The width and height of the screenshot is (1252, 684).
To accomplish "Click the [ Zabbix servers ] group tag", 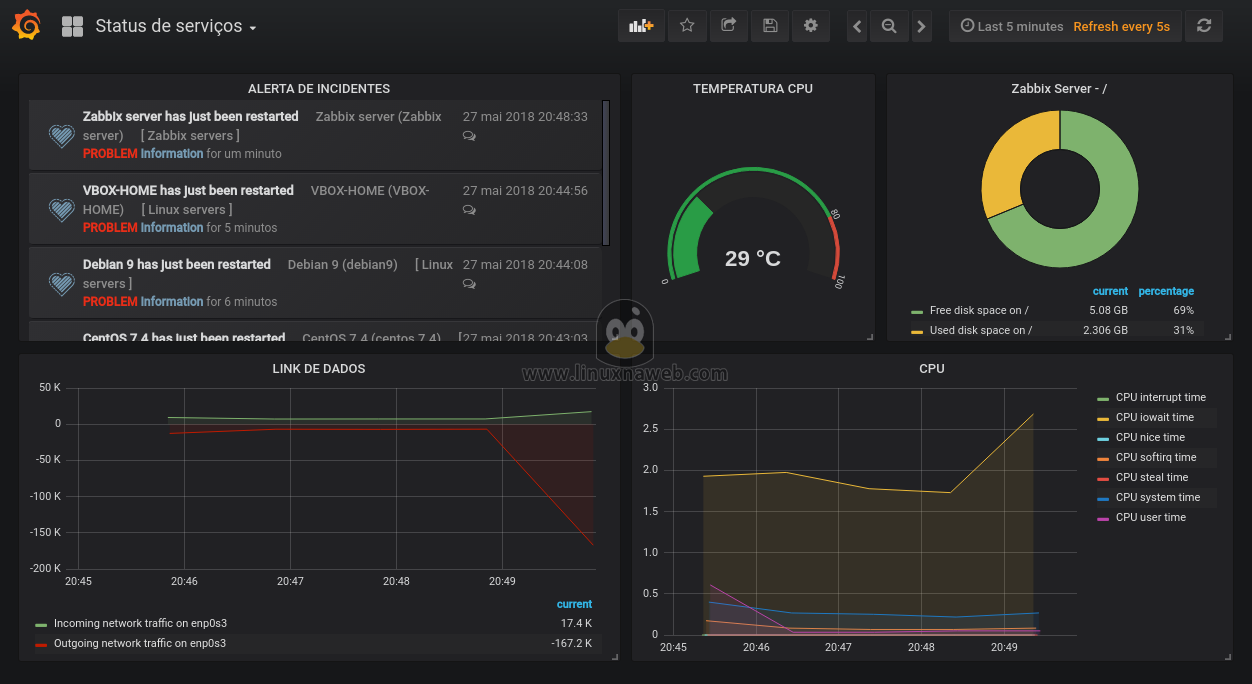I will click(190, 136).
